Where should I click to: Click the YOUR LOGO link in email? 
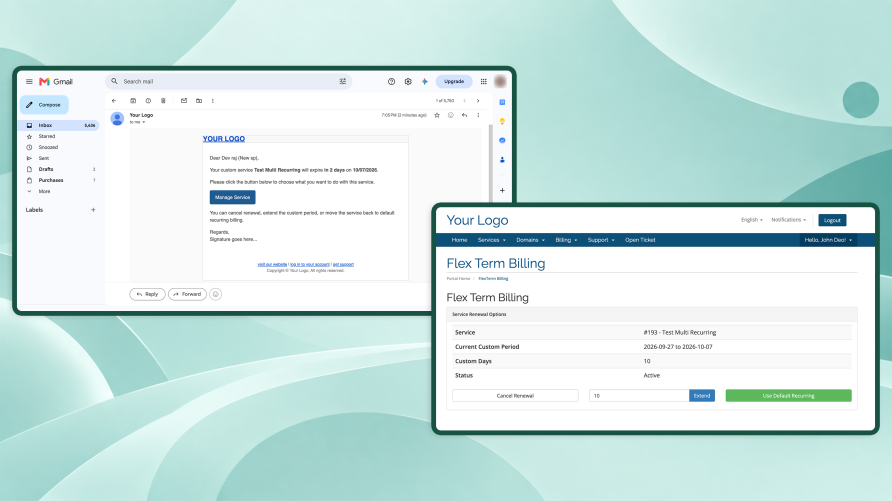(x=224, y=139)
